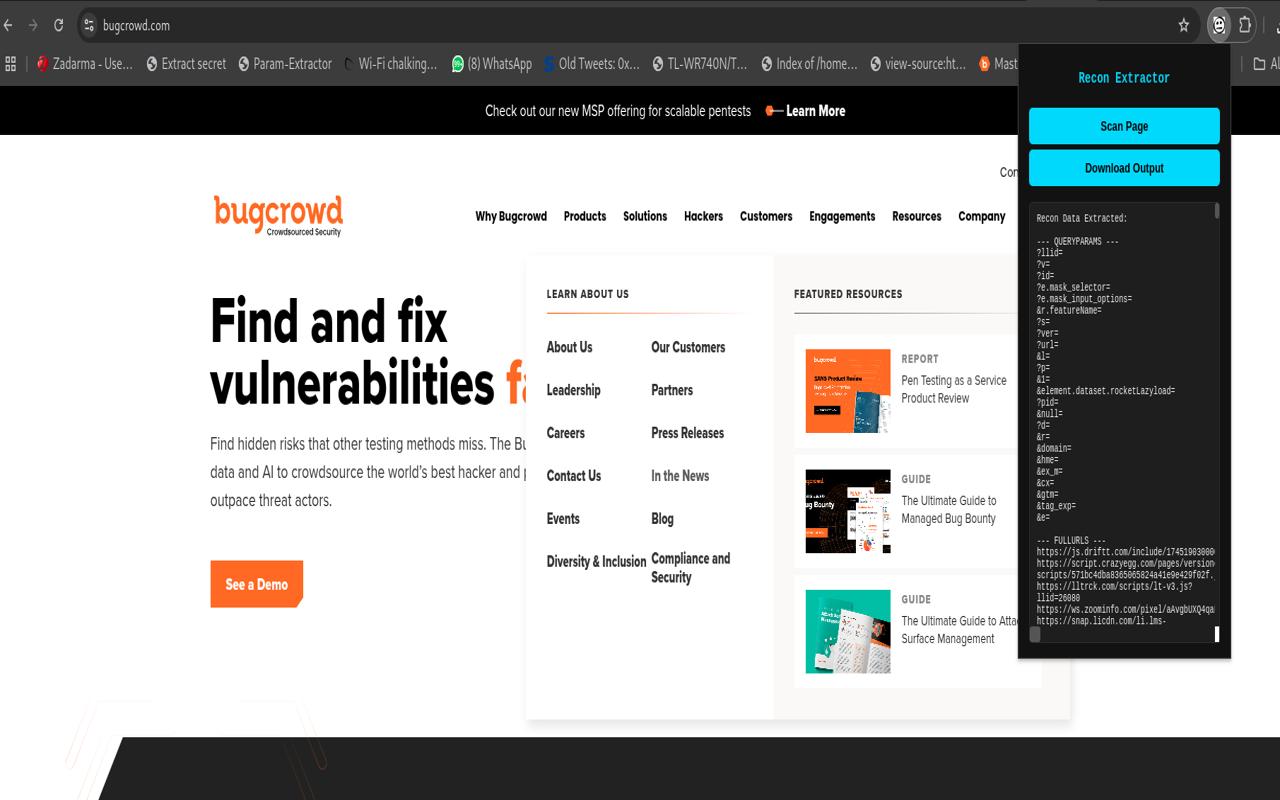Open the Why Bugcrowd navigation menu
The image size is (1280, 800).
click(511, 216)
